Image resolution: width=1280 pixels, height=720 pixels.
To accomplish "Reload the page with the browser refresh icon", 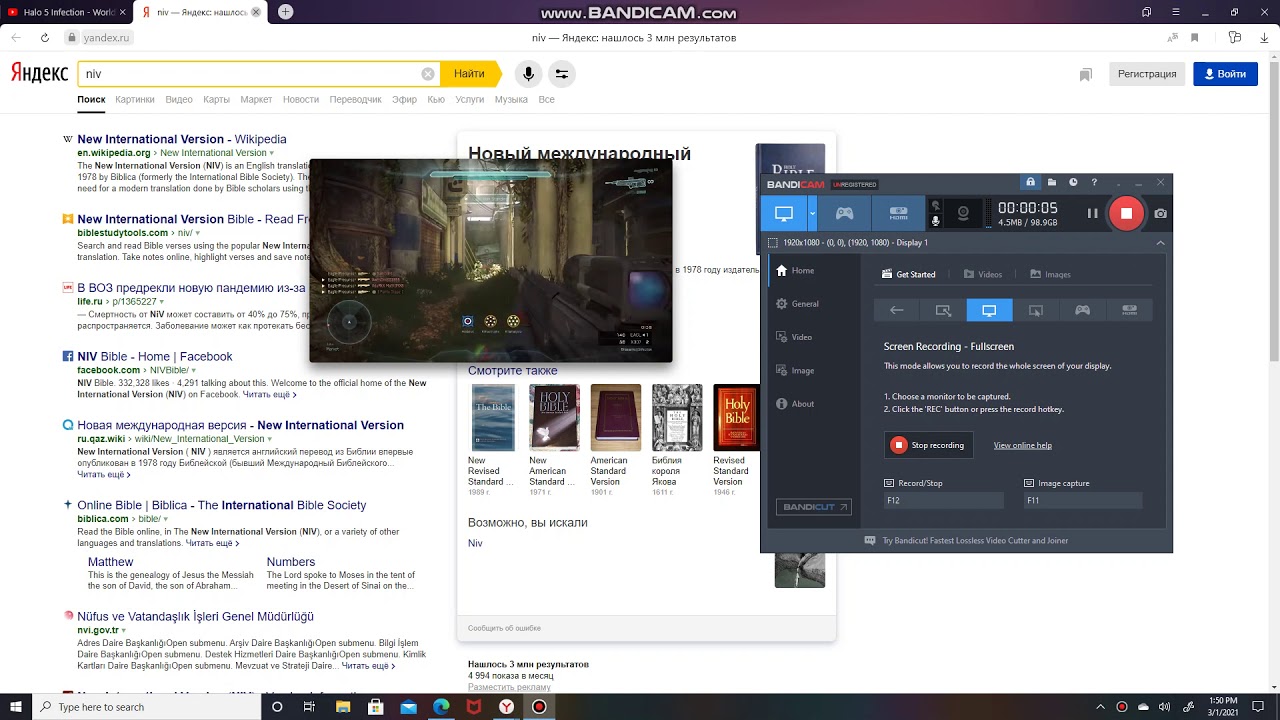I will (x=44, y=38).
